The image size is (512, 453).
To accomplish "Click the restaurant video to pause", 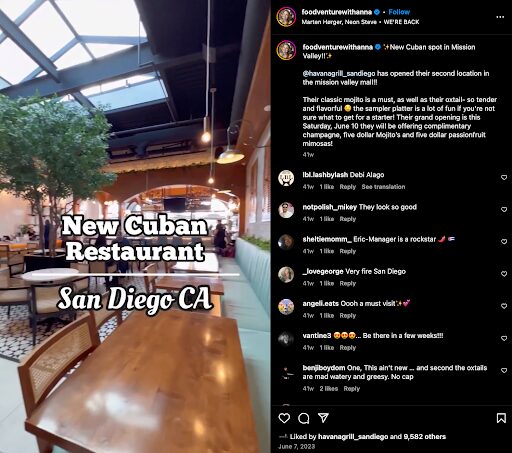I will click(x=135, y=227).
